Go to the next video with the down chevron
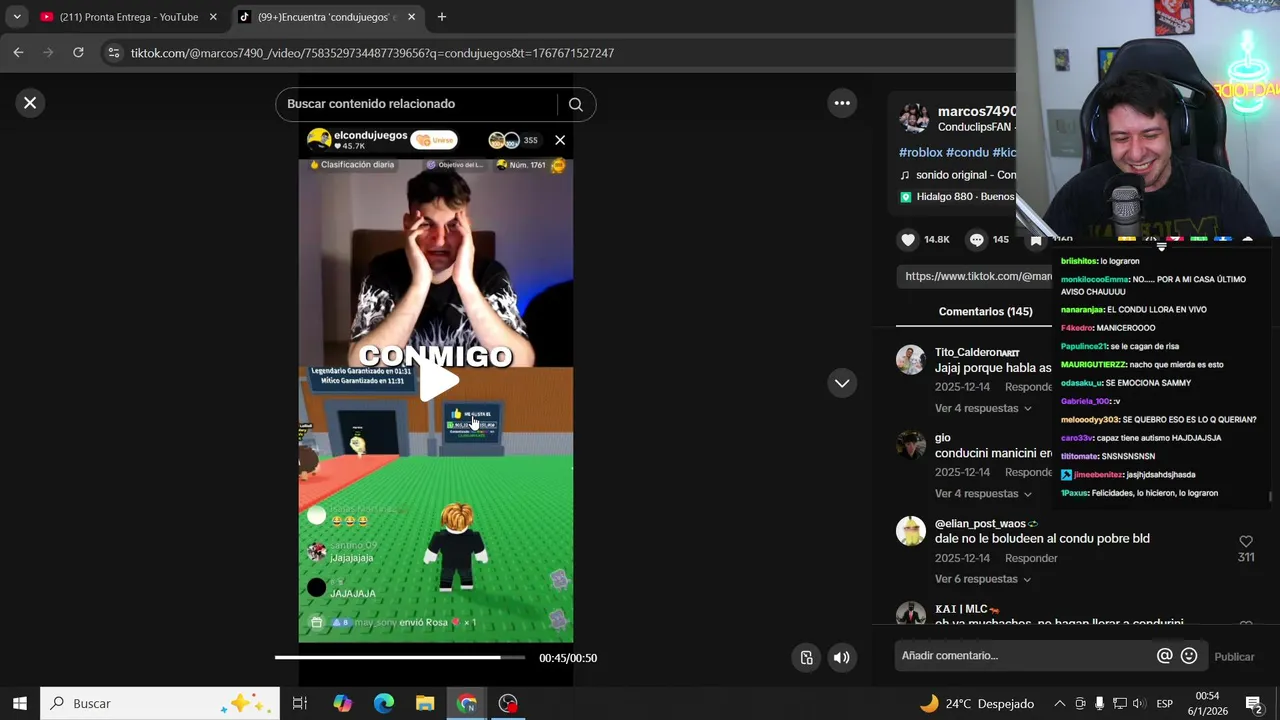Image resolution: width=1280 pixels, height=720 pixels. click(842, 383)
